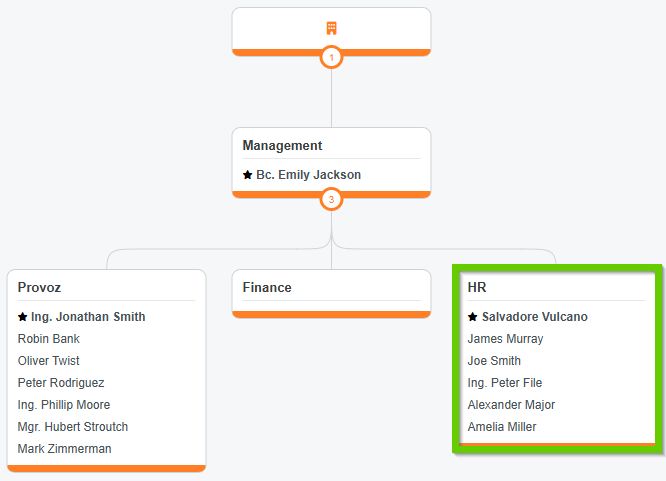This screenshot has height=481, width=666.
Task: Select Amelia Miller in HR
Action: tap(502, 427)
